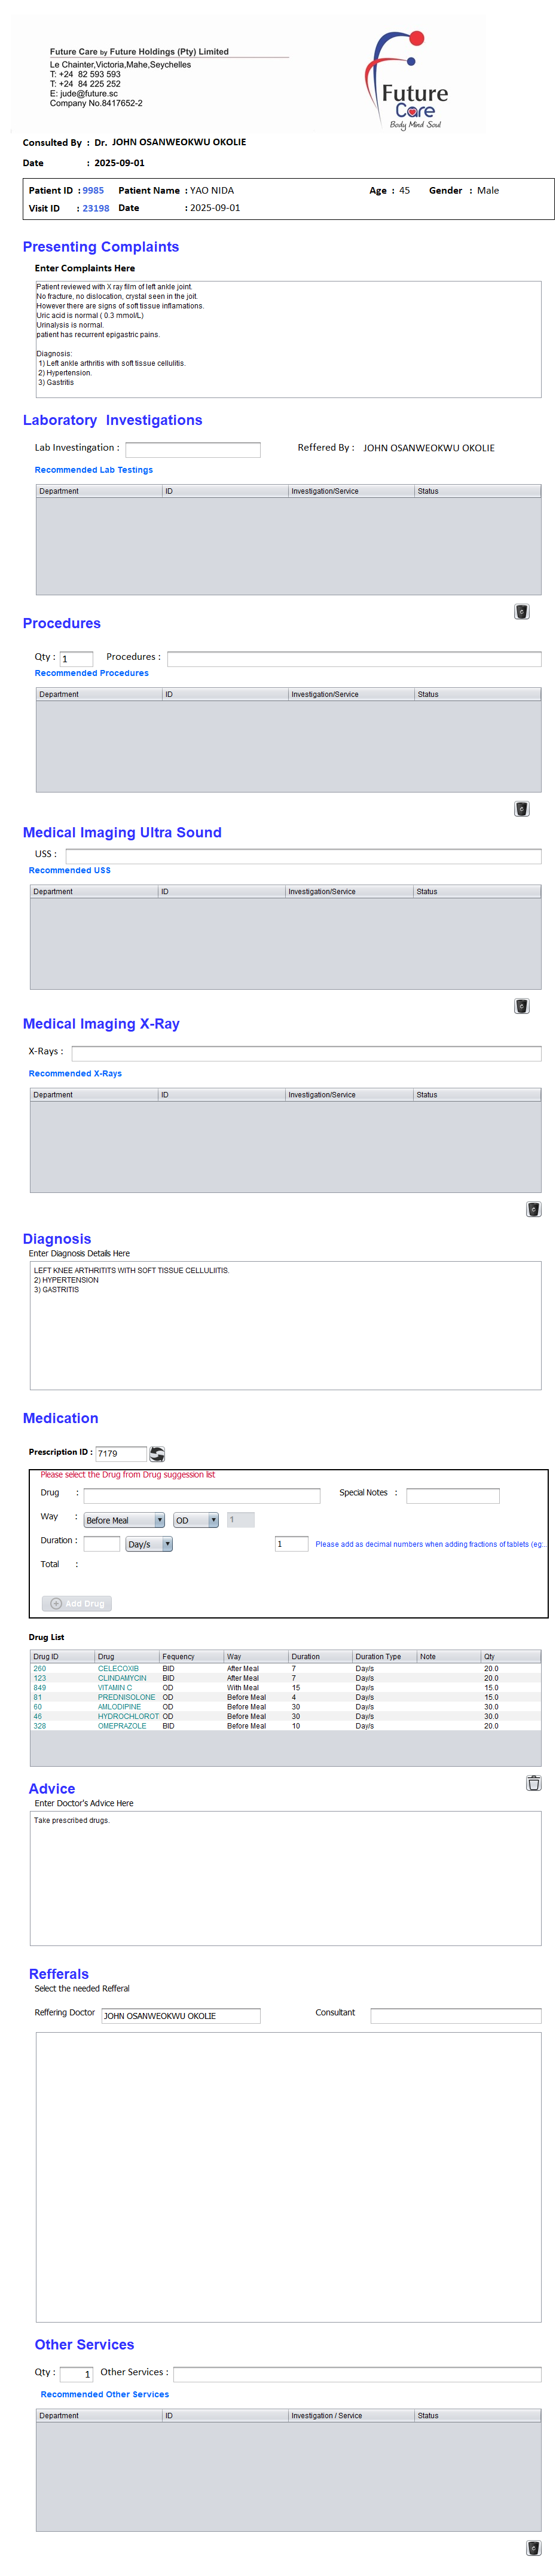Viewport: 556px width, 2576px height.
Task: Click trash icon under Laboratory Investigations table
Action: tap(521, 611)
